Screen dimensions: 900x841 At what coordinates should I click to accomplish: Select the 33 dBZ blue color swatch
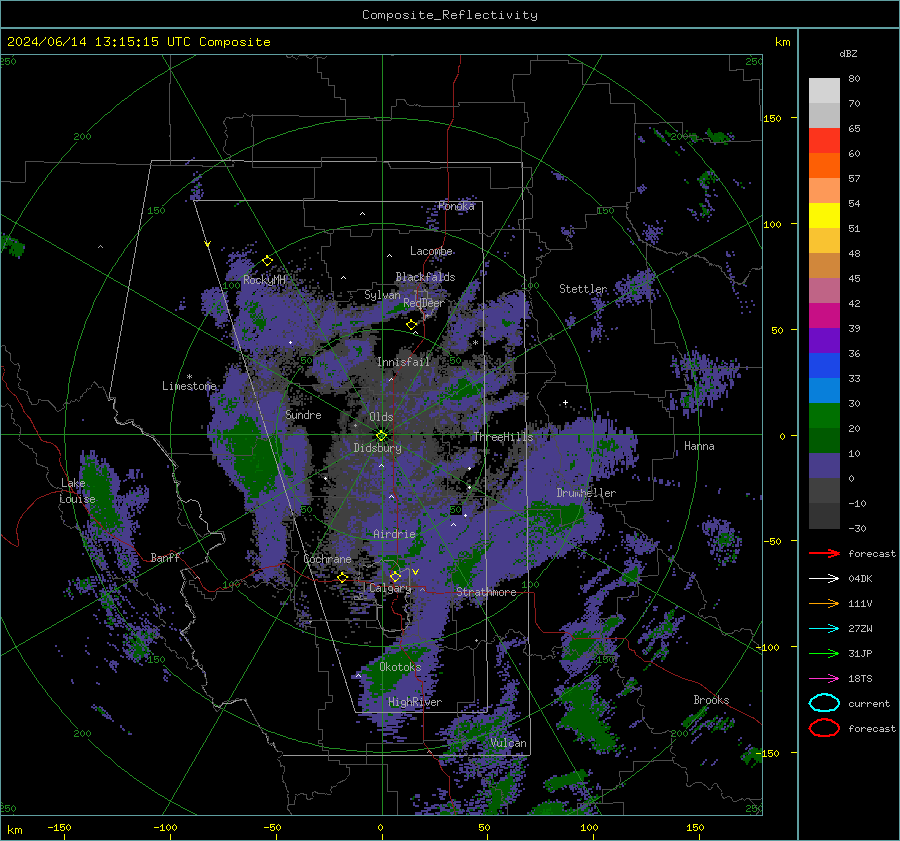pyautogui.click(x=824, y=366)
